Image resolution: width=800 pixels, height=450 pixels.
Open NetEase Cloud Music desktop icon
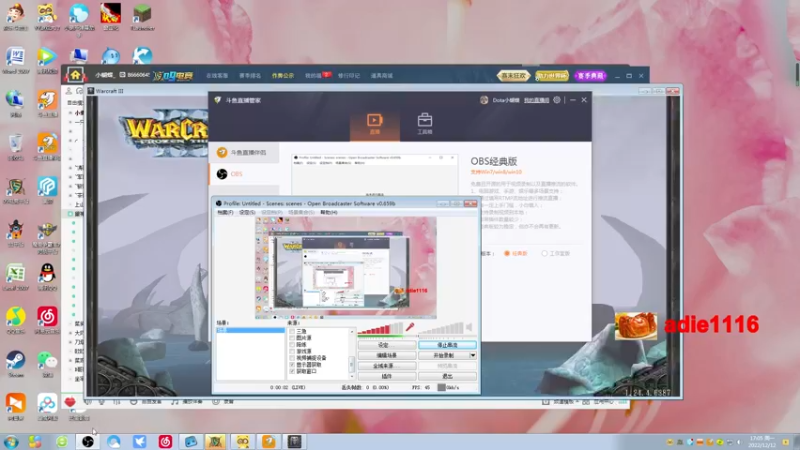47,320
